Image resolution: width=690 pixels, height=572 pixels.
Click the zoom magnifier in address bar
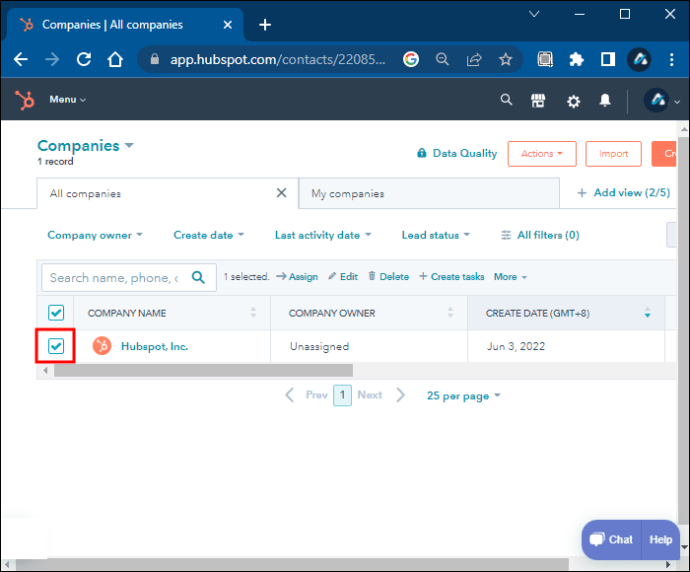pyautogui.click(x=442, y=59)
